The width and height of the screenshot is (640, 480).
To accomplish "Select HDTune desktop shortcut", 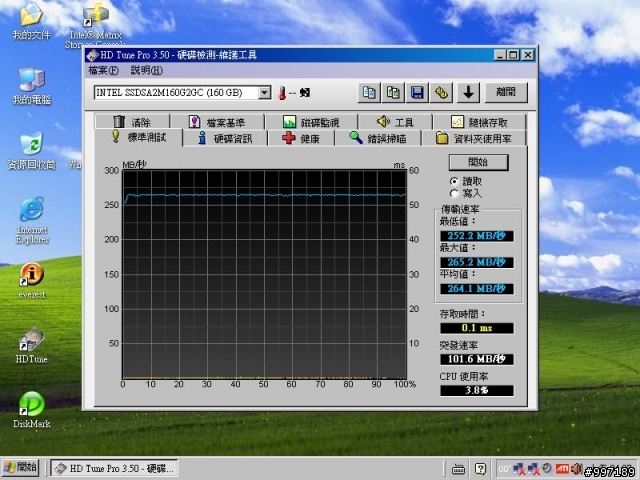I will tap(31, 345).
